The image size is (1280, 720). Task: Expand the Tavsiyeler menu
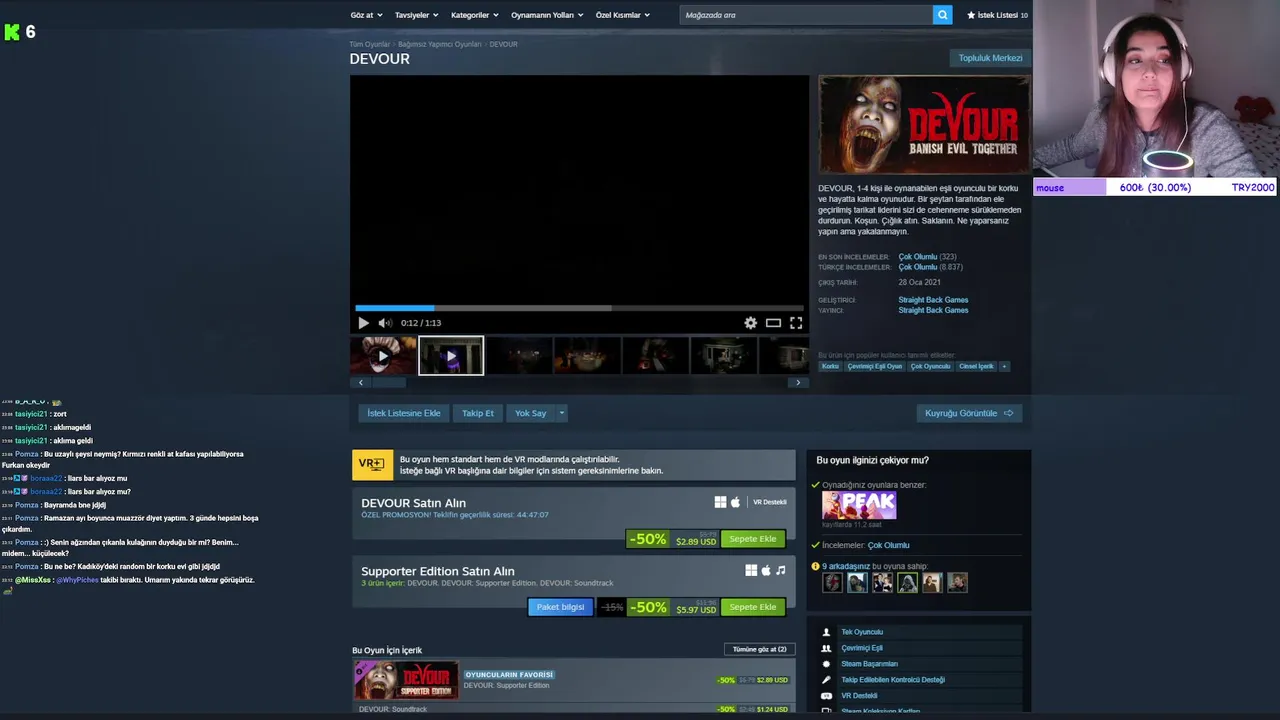point(415,15)
